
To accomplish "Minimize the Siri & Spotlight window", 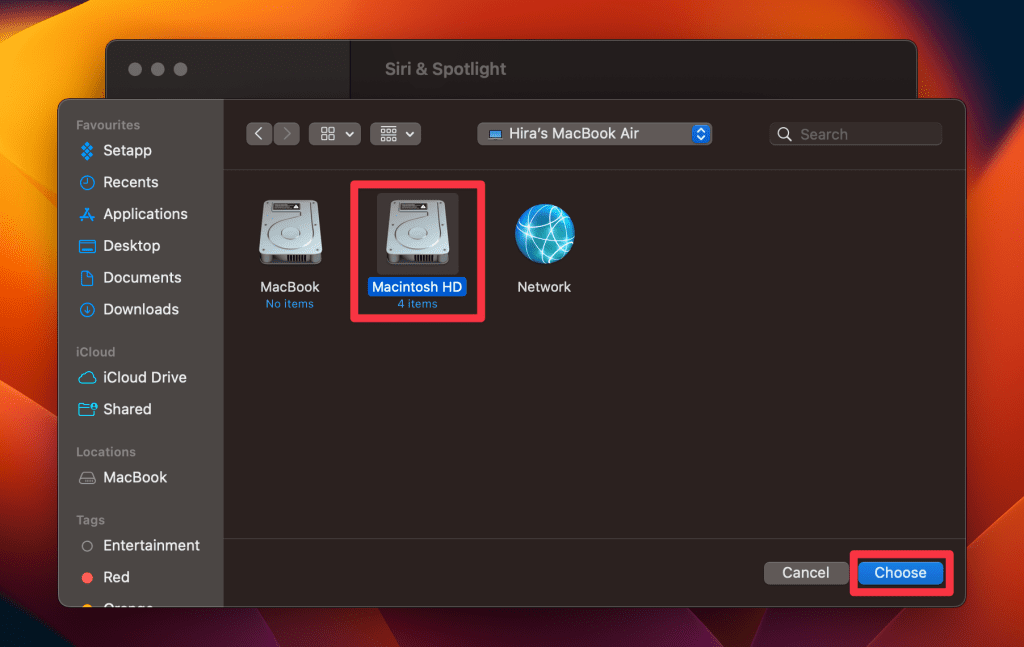I will click(158, 69).
